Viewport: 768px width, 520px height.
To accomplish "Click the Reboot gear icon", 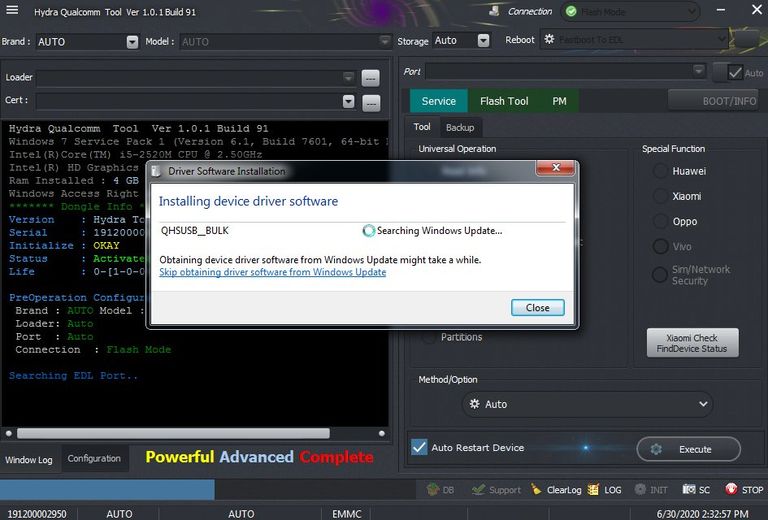I will point(550,39).
